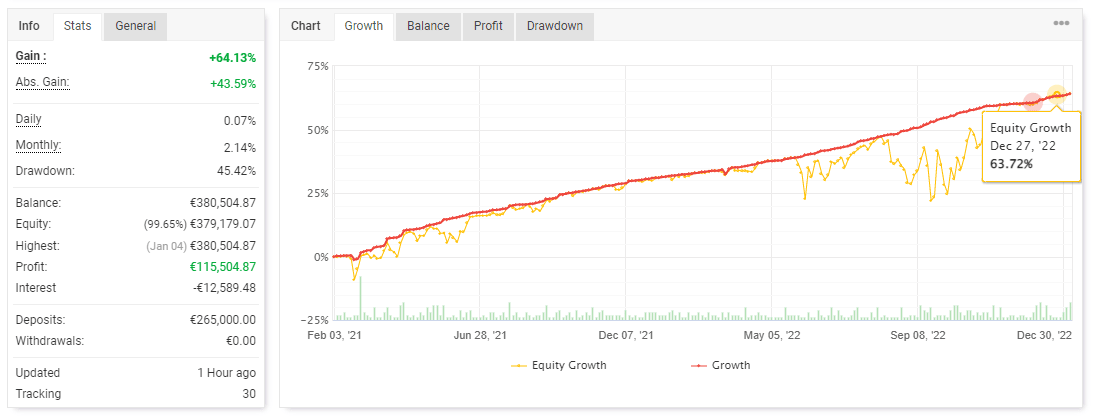Click the yellow Equity Growth legend marker
This screenshot has width=1096, height=419.
tap(520, 365)
